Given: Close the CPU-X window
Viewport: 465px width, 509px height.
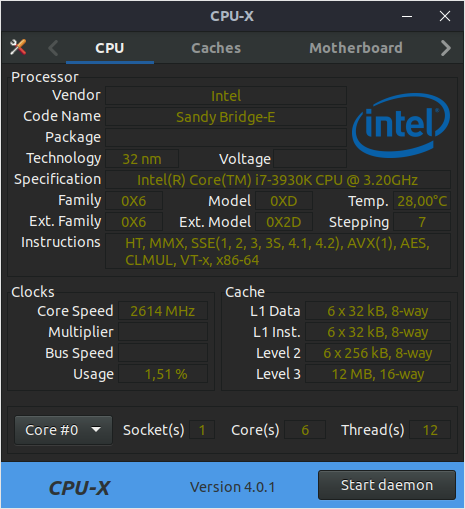Looking at the screenshot, I should [445, 16].
